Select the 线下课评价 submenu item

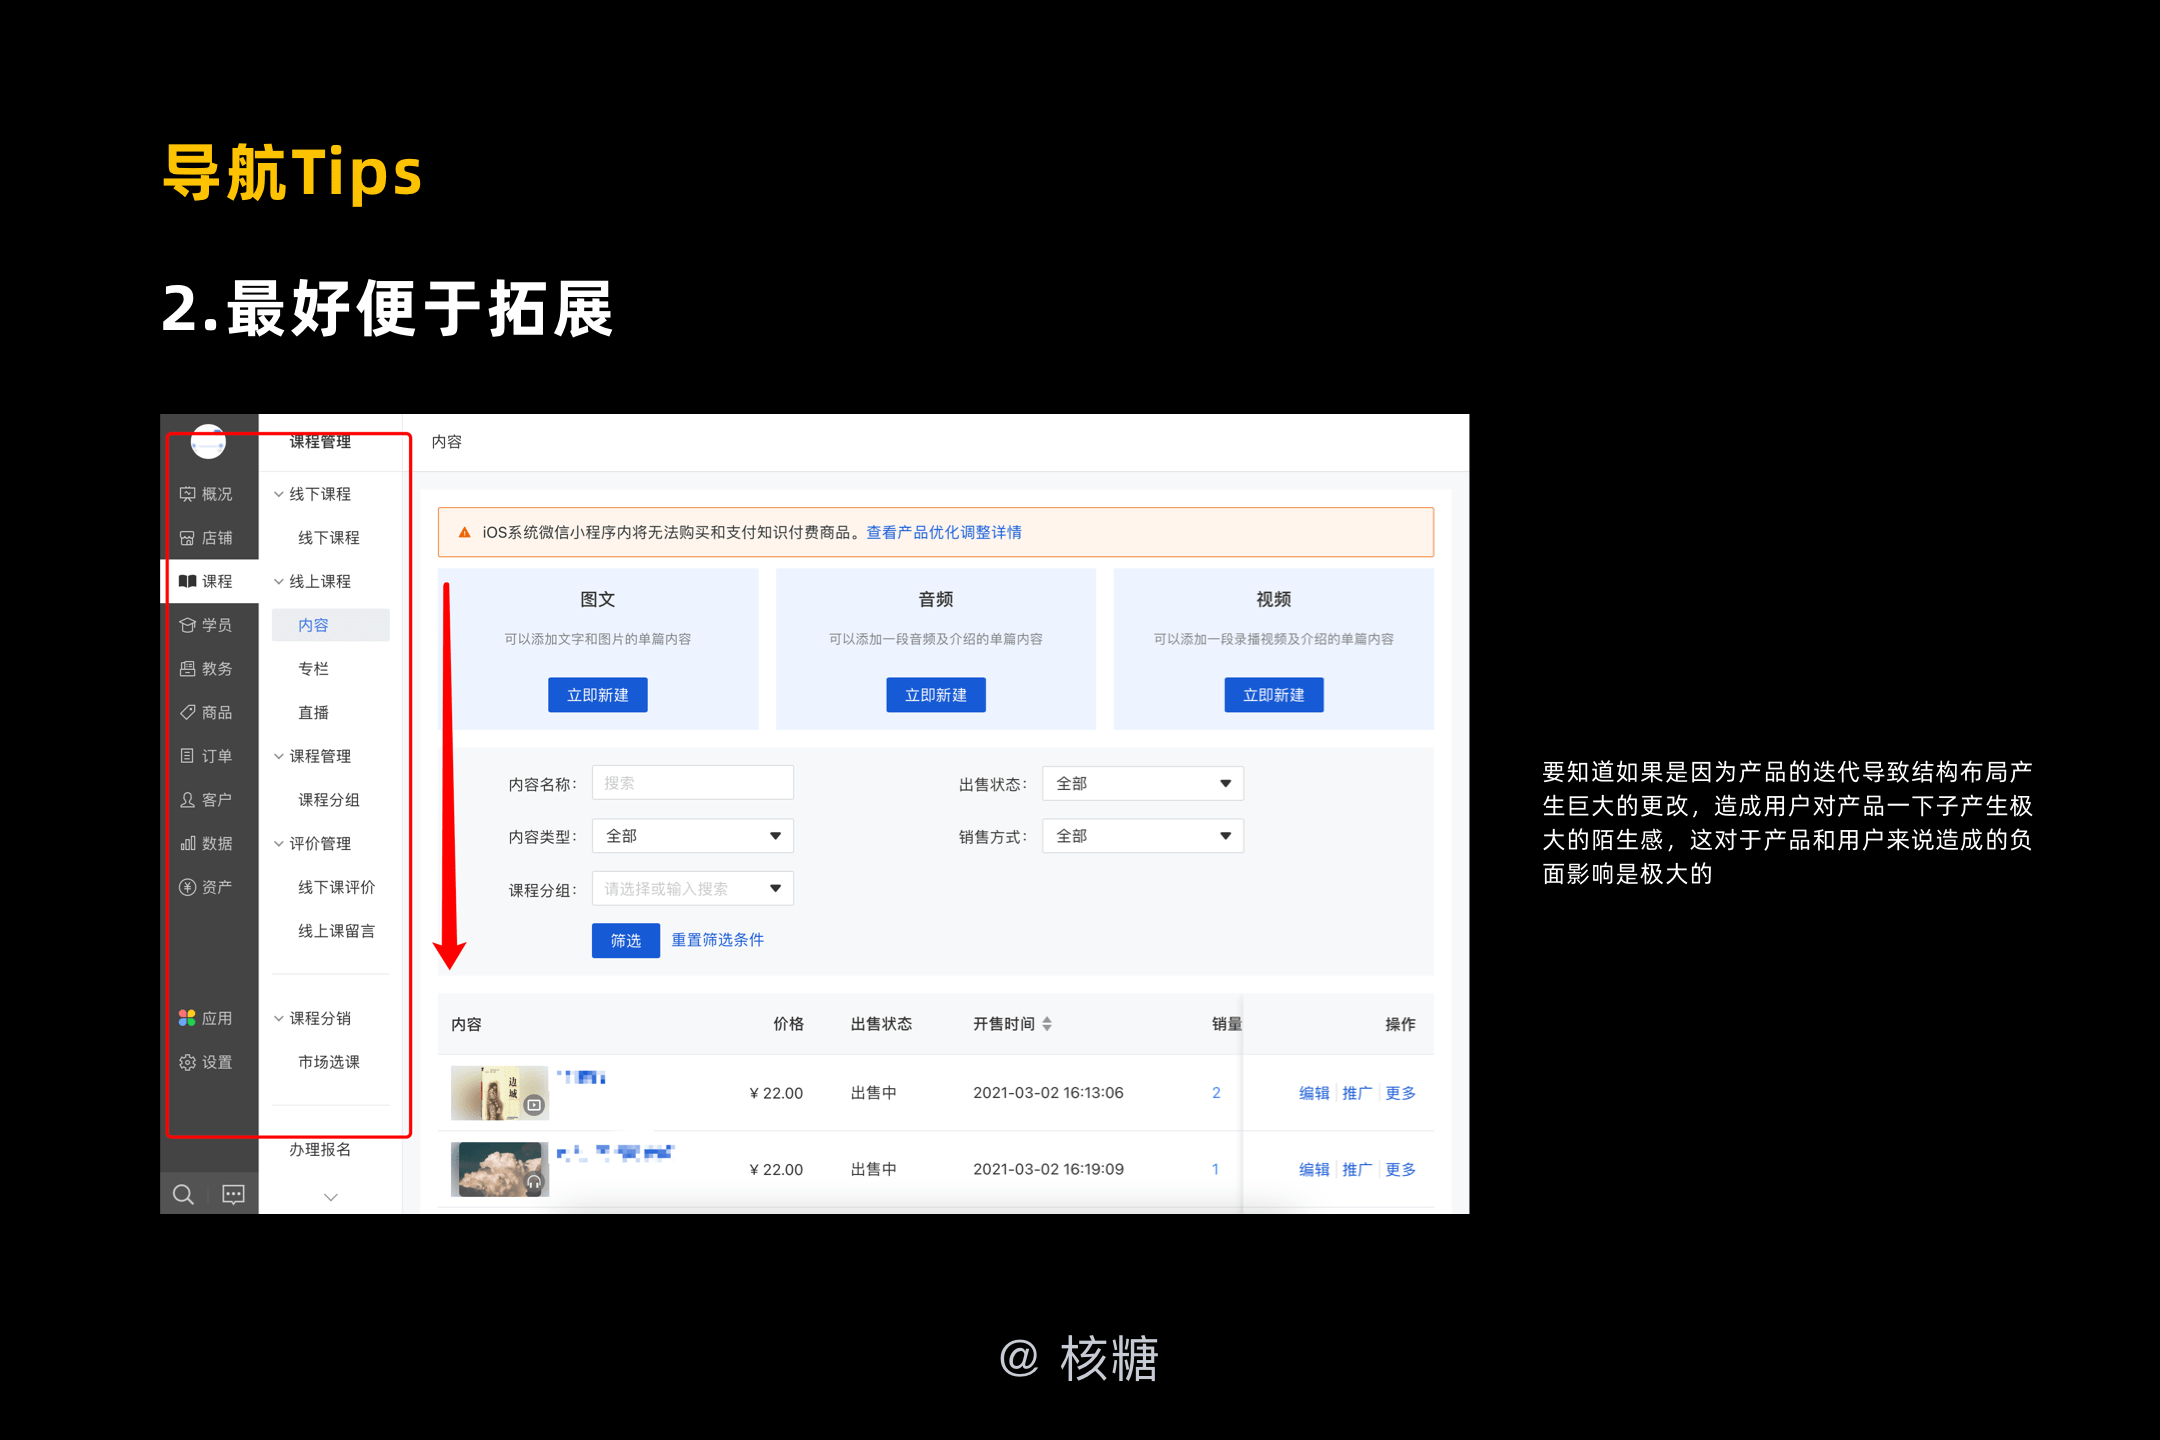click(x=337, y=887)
